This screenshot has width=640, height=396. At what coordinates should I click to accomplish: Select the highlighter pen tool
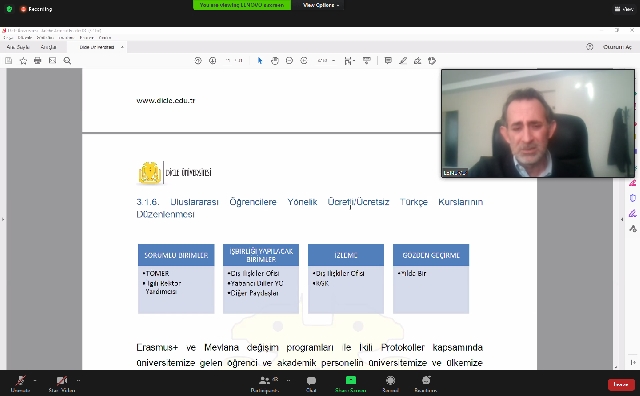(403, 61)
